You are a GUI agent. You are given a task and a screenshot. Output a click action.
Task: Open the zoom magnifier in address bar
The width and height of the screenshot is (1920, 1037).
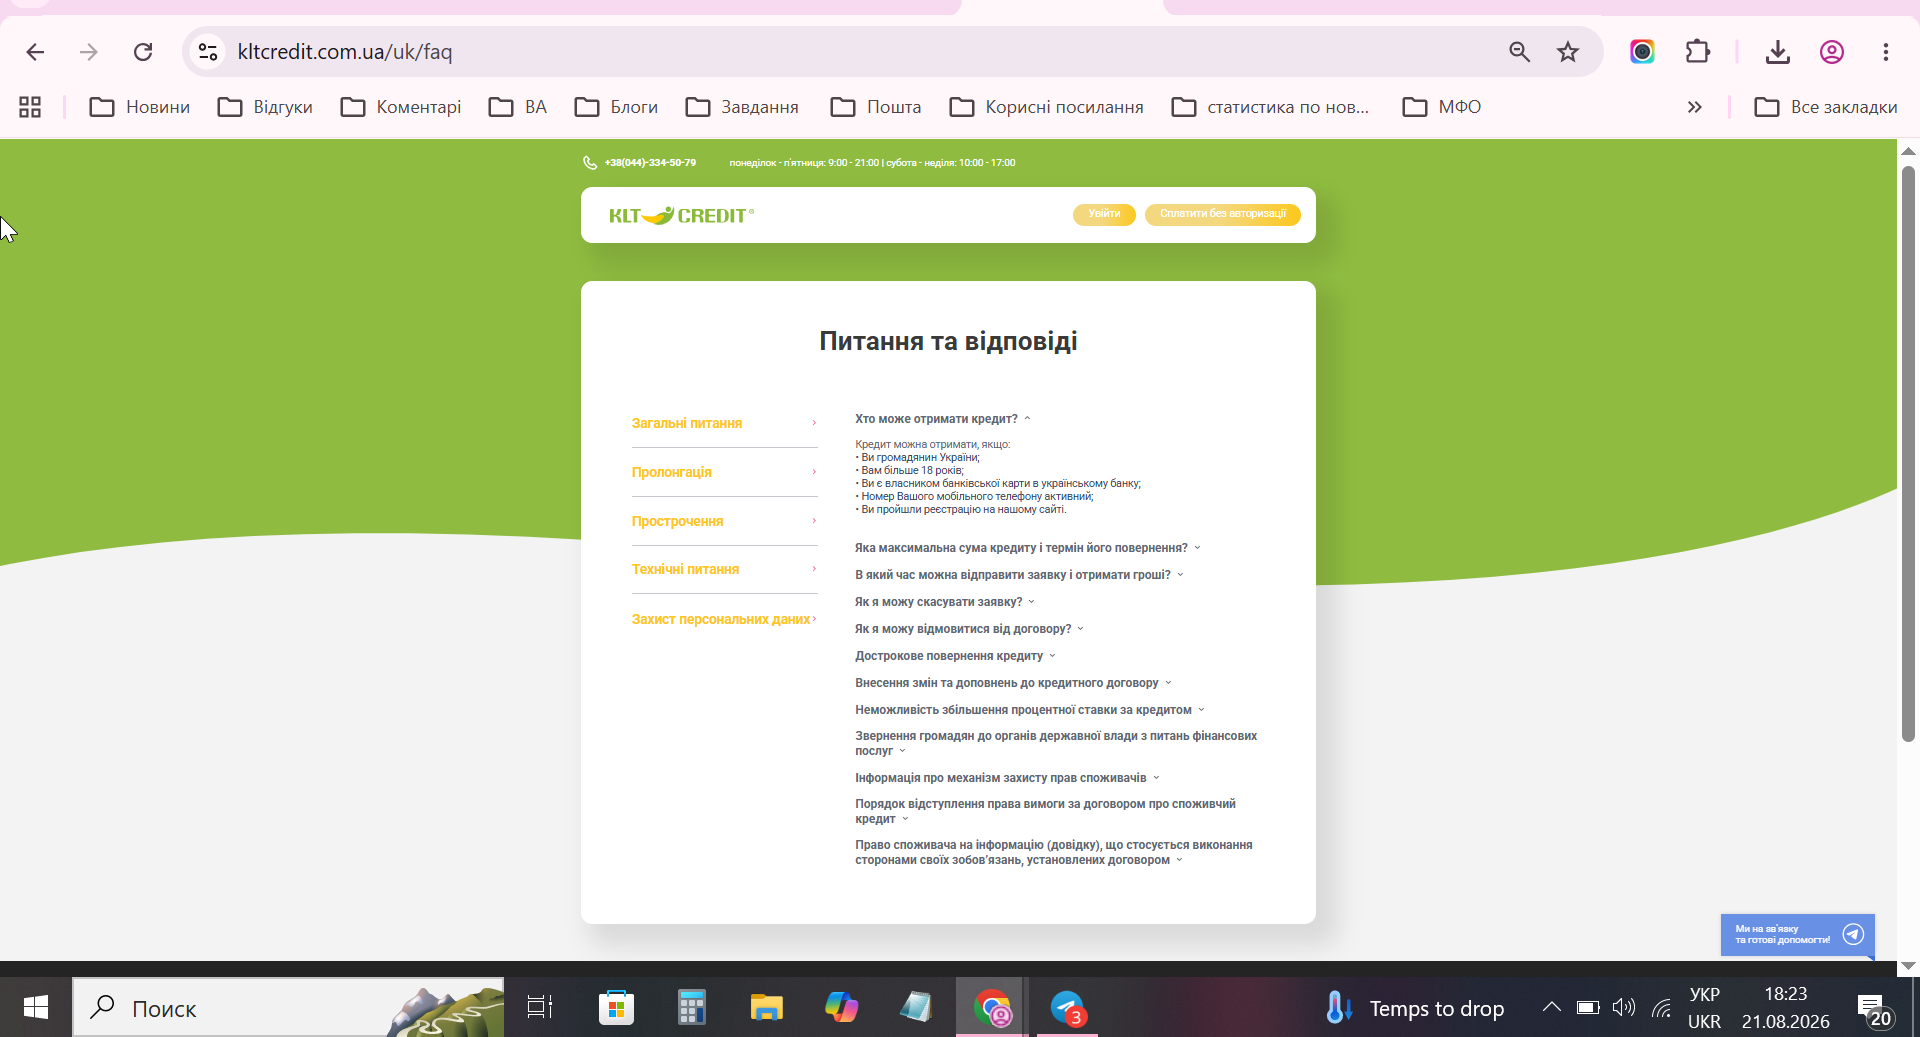pyautogui.click(x=1519, y=52)
